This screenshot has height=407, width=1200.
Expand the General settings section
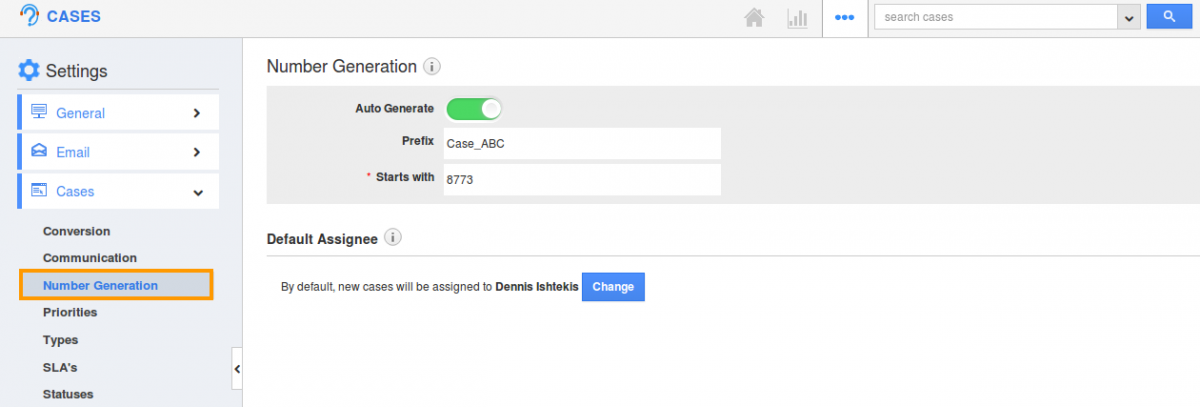118,113
